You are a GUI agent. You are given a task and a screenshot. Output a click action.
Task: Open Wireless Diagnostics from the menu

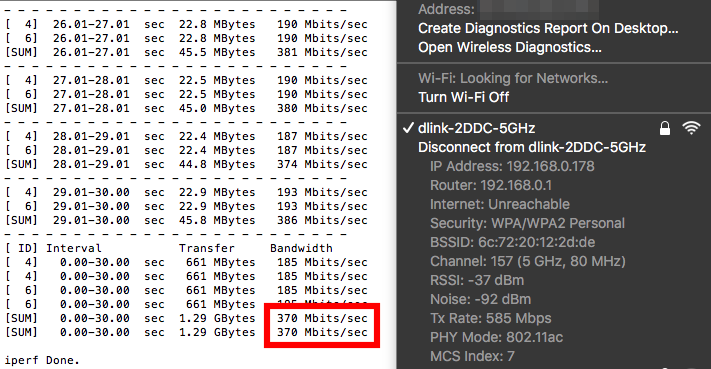coord(510,47)
